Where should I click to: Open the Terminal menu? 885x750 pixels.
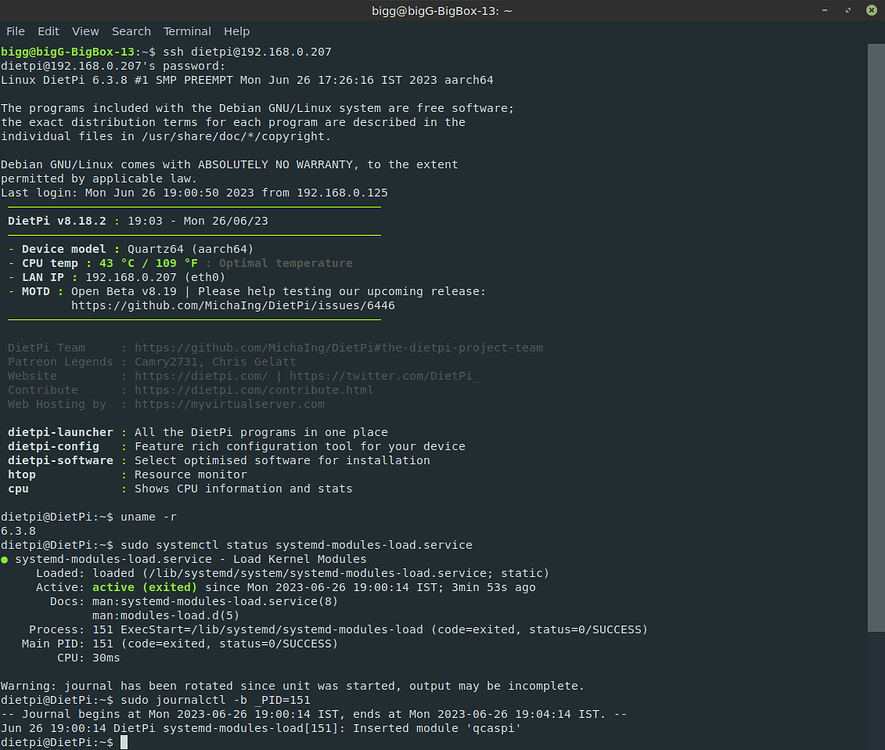pyautogui.click(x=186, y=31)
